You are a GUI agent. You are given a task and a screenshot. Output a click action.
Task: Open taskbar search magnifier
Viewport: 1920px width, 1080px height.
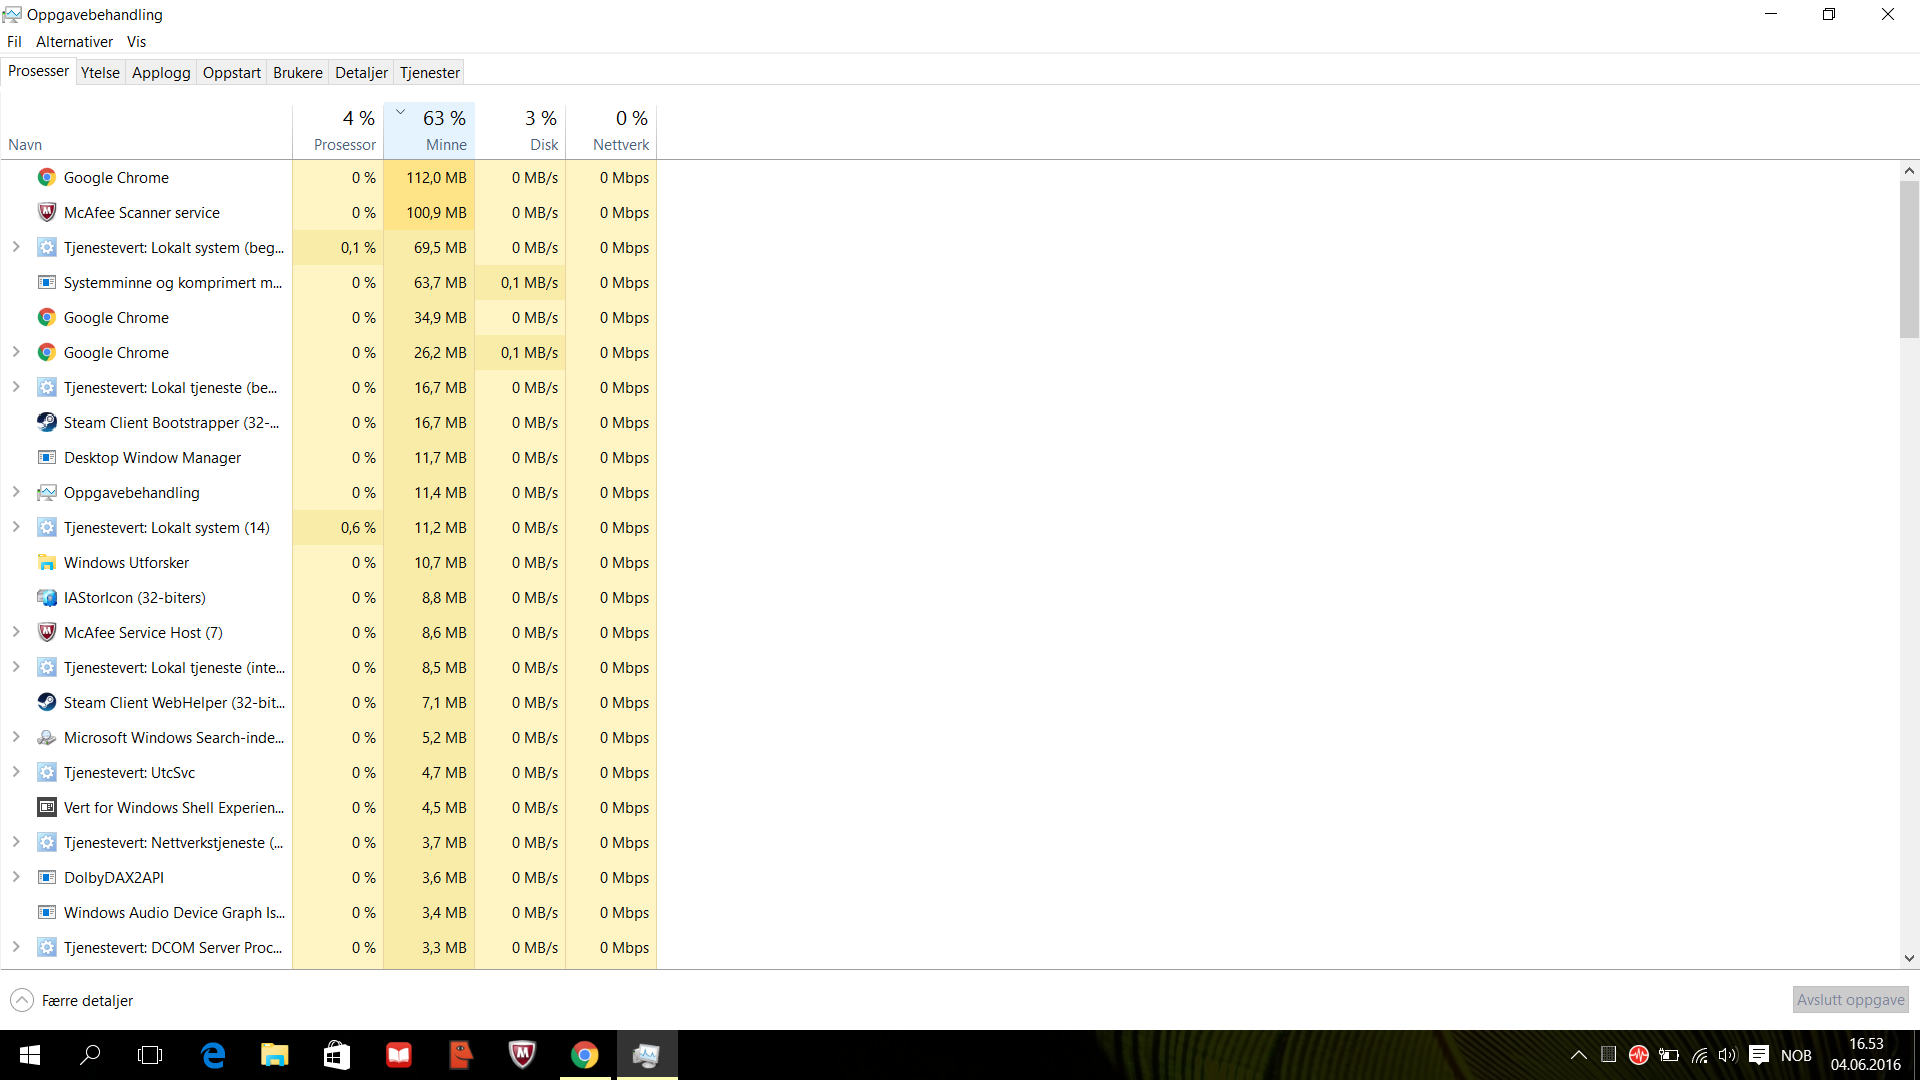[90, 1055]
